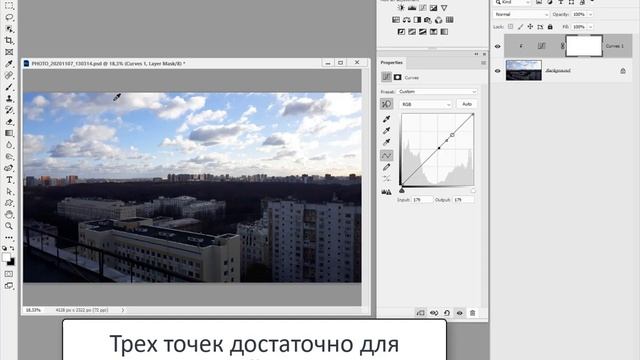Select the Gradient tool
640x360 pixels.
pos(9,133)
